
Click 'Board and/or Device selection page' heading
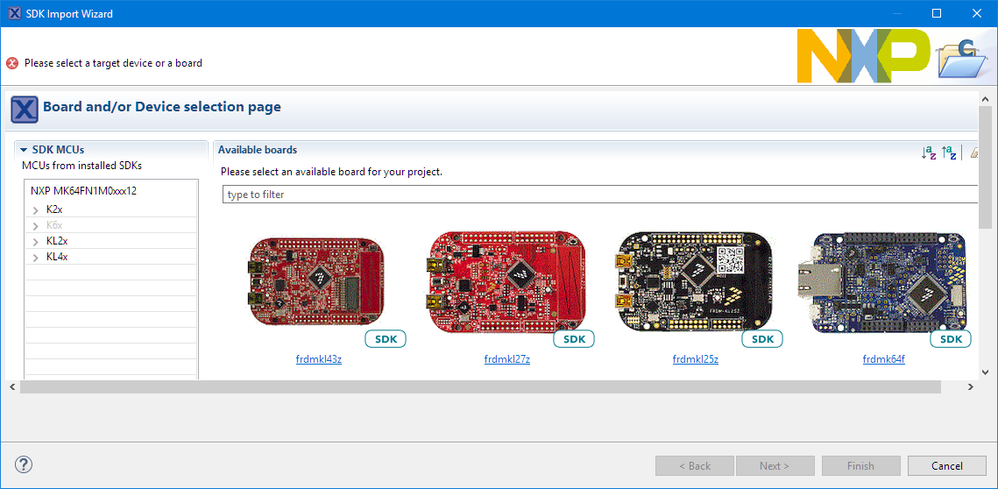coord(162,107)
